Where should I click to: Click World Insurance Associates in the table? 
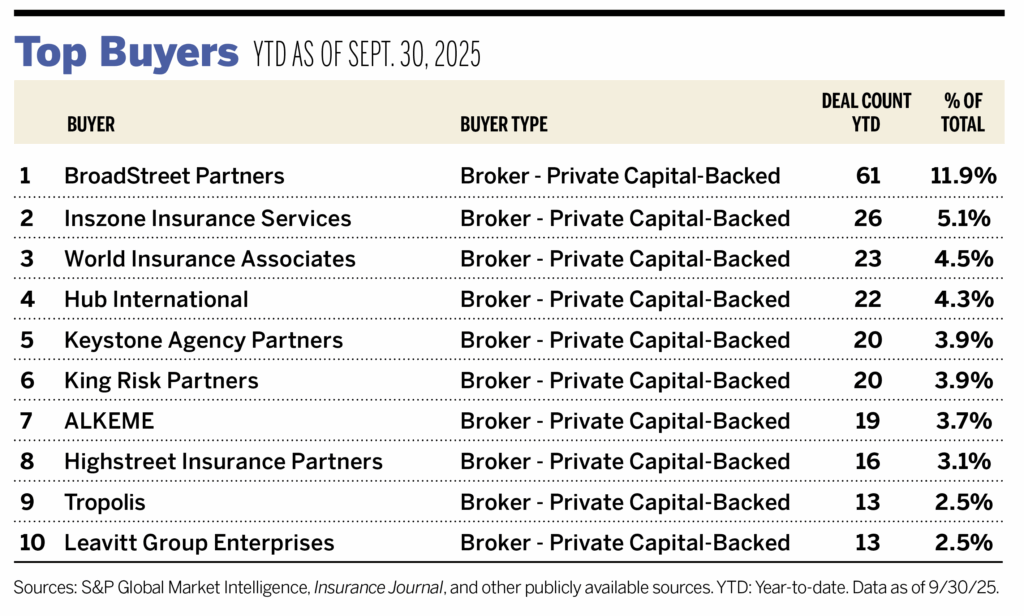pos(209,258)
